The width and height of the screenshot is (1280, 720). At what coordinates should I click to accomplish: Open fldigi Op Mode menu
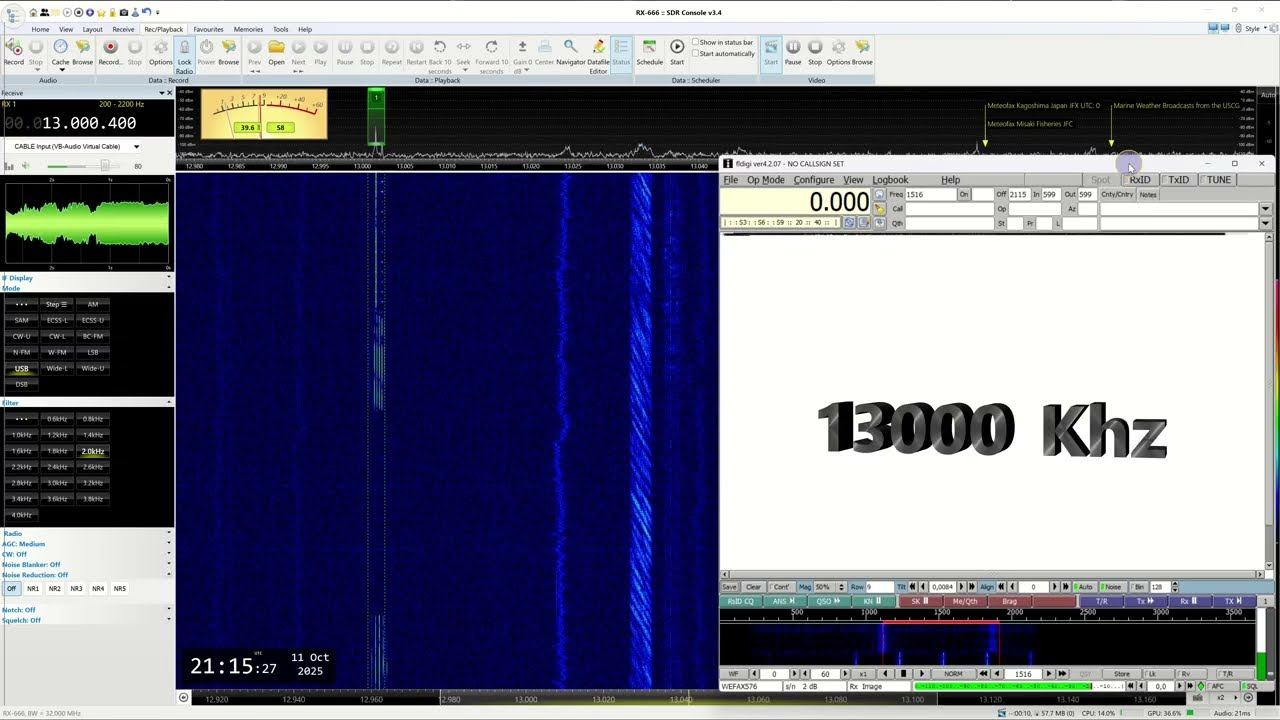coord(766,180)
